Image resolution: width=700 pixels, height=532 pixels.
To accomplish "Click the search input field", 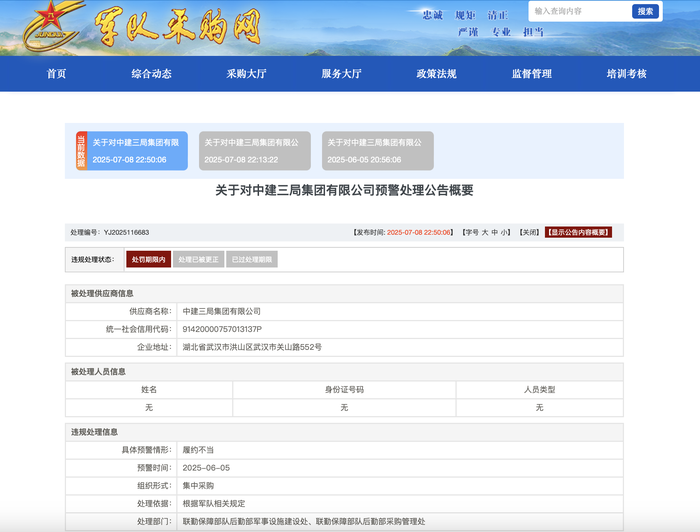I will [x=579, y=12].
